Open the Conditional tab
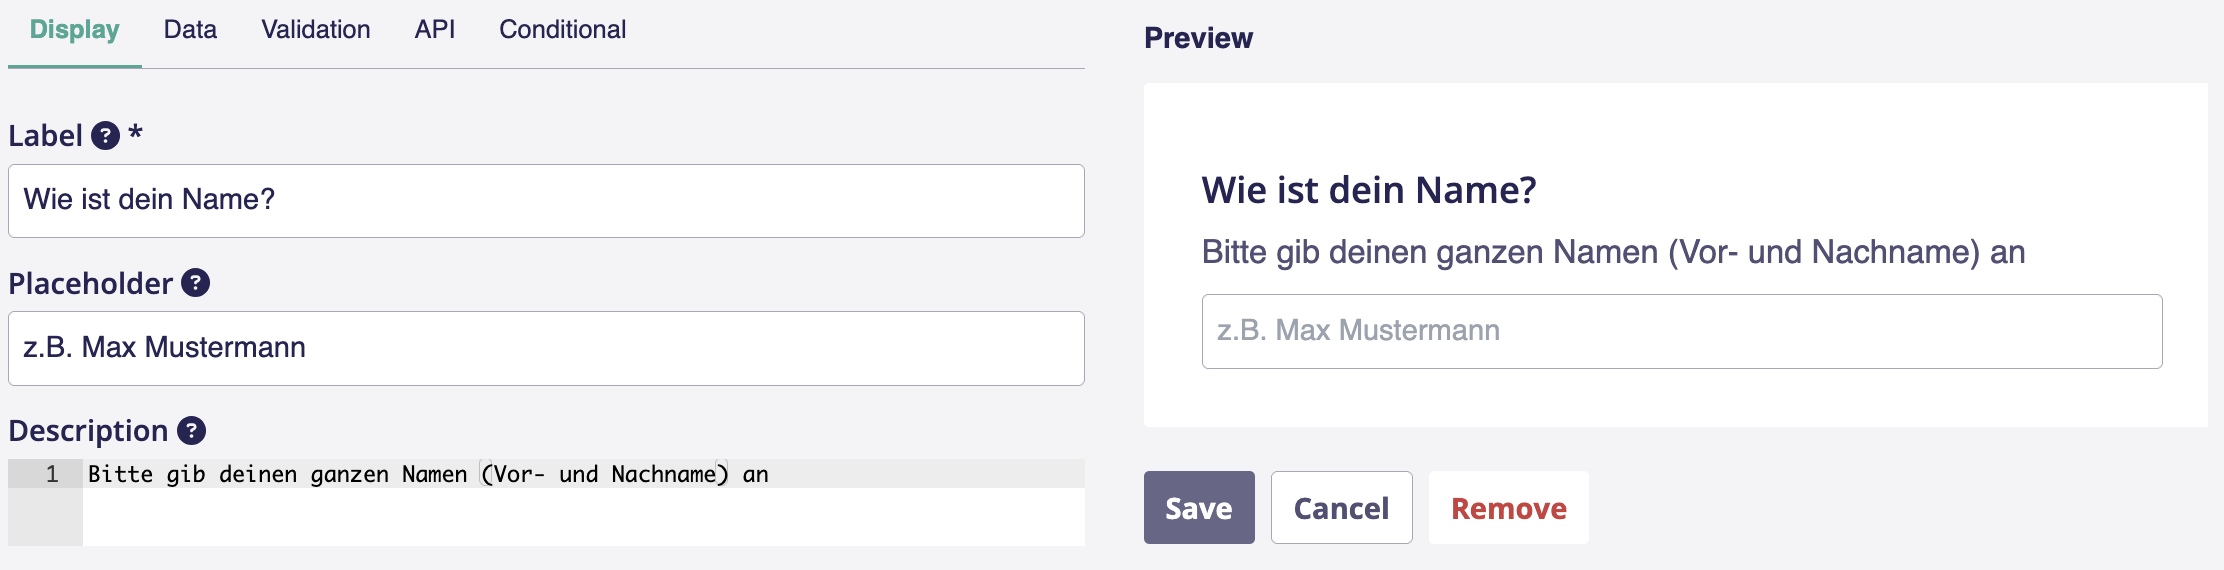Screen dimensions: 2224x570 coord(562,30)
